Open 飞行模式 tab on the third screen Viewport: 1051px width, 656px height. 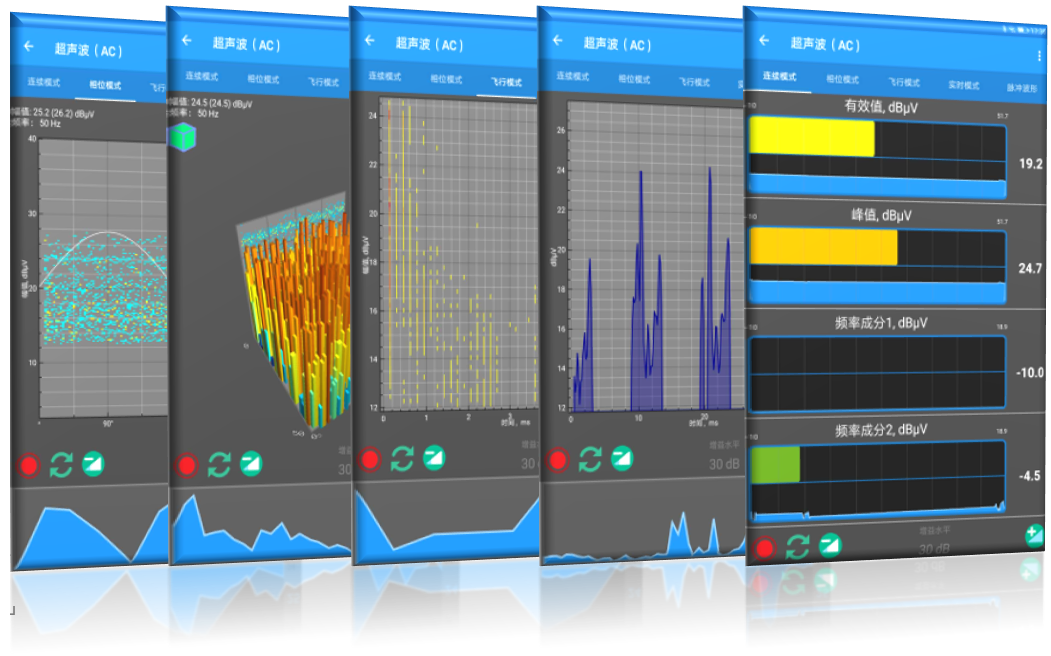(506, 81)
